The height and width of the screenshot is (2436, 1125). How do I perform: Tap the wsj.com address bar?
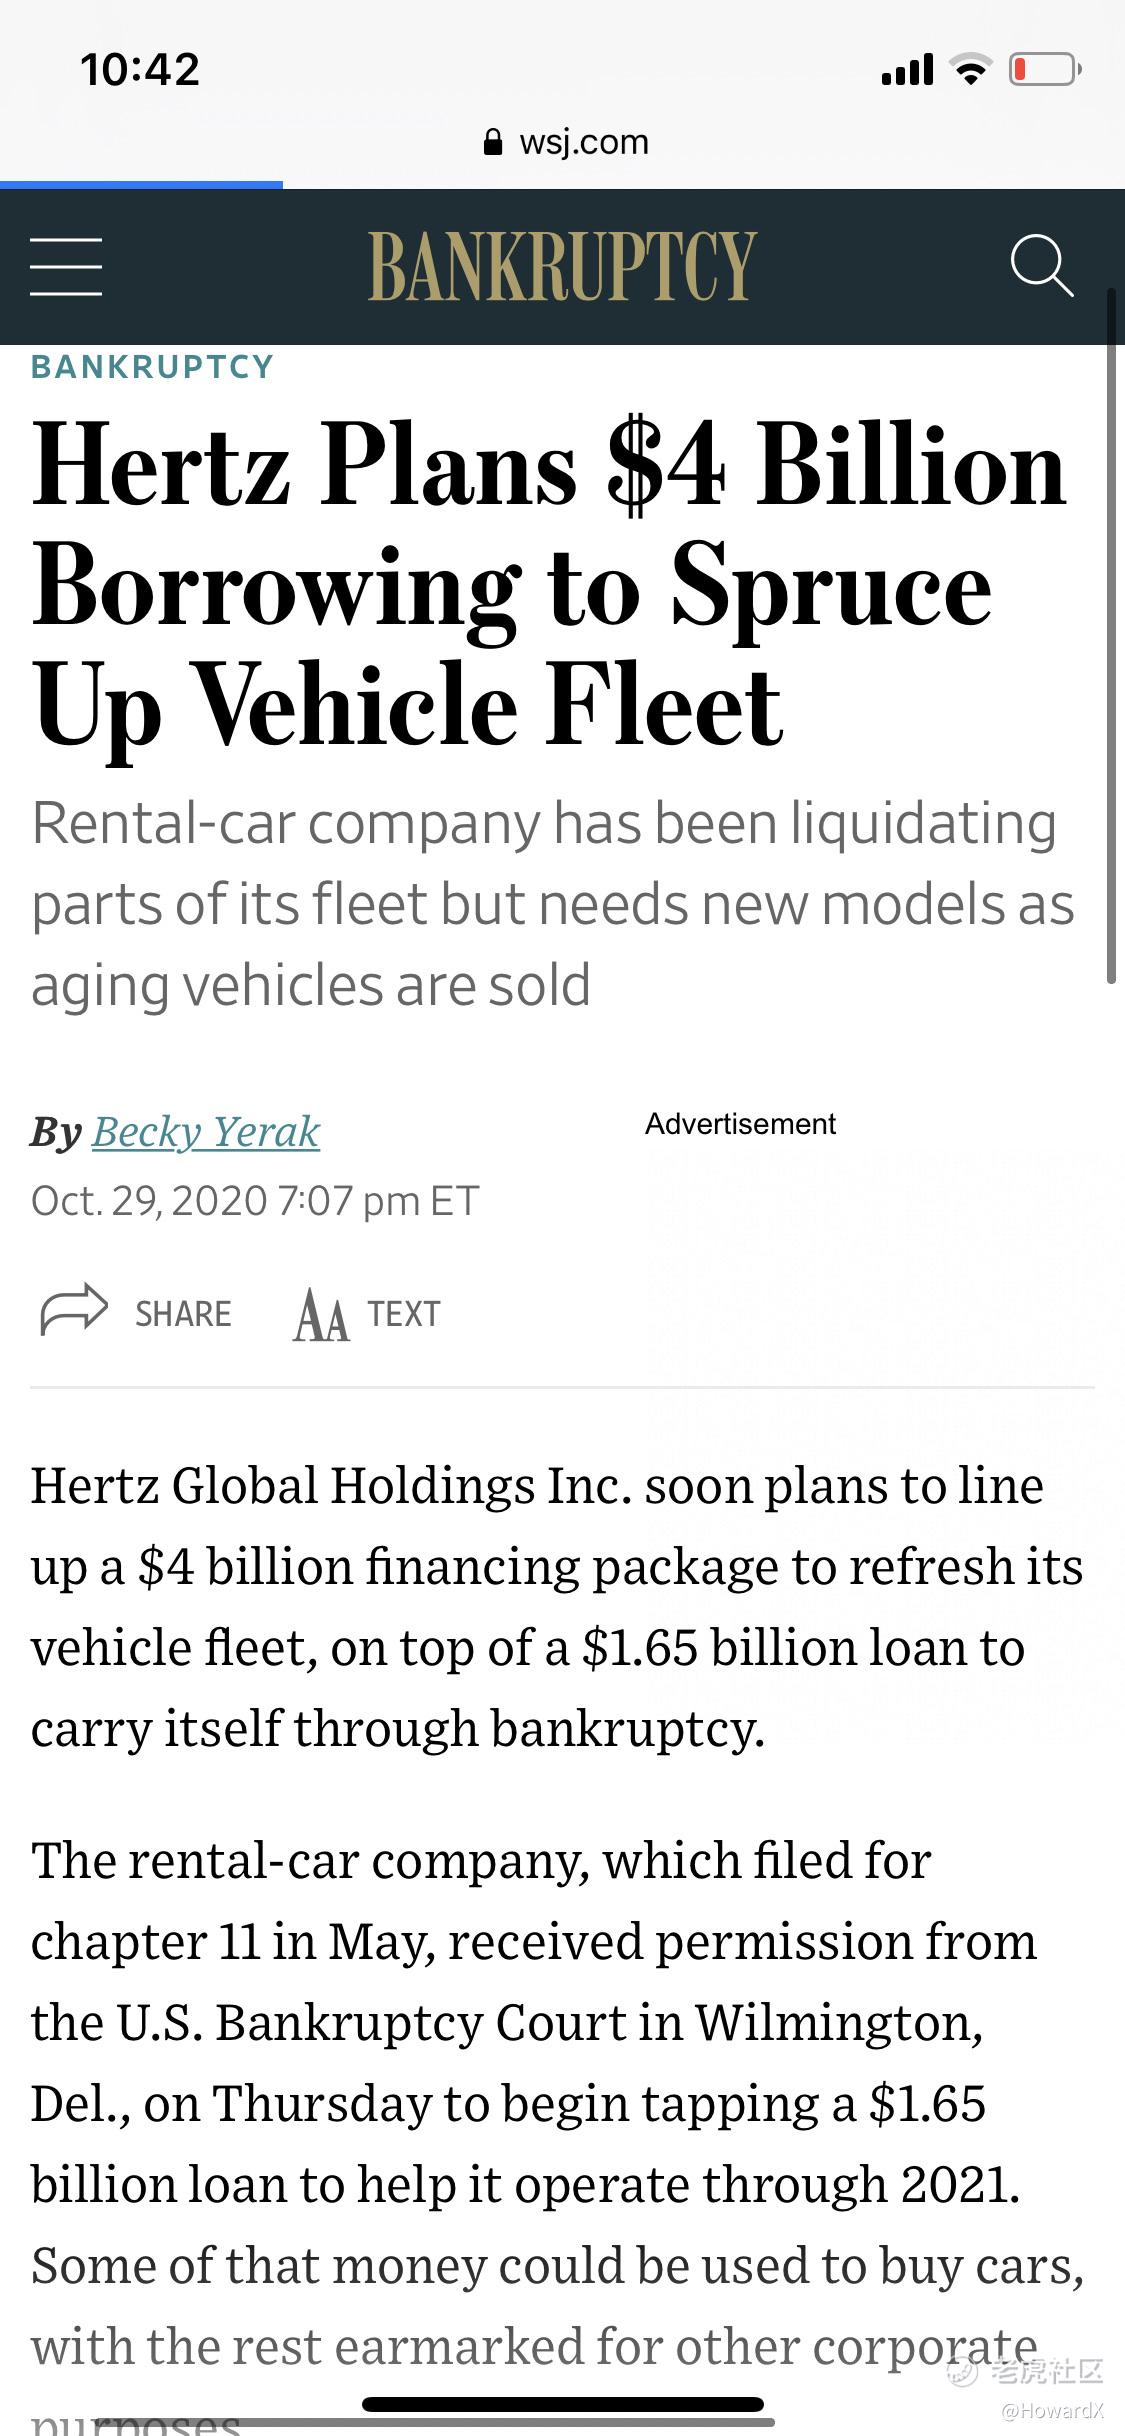[565, 142]
